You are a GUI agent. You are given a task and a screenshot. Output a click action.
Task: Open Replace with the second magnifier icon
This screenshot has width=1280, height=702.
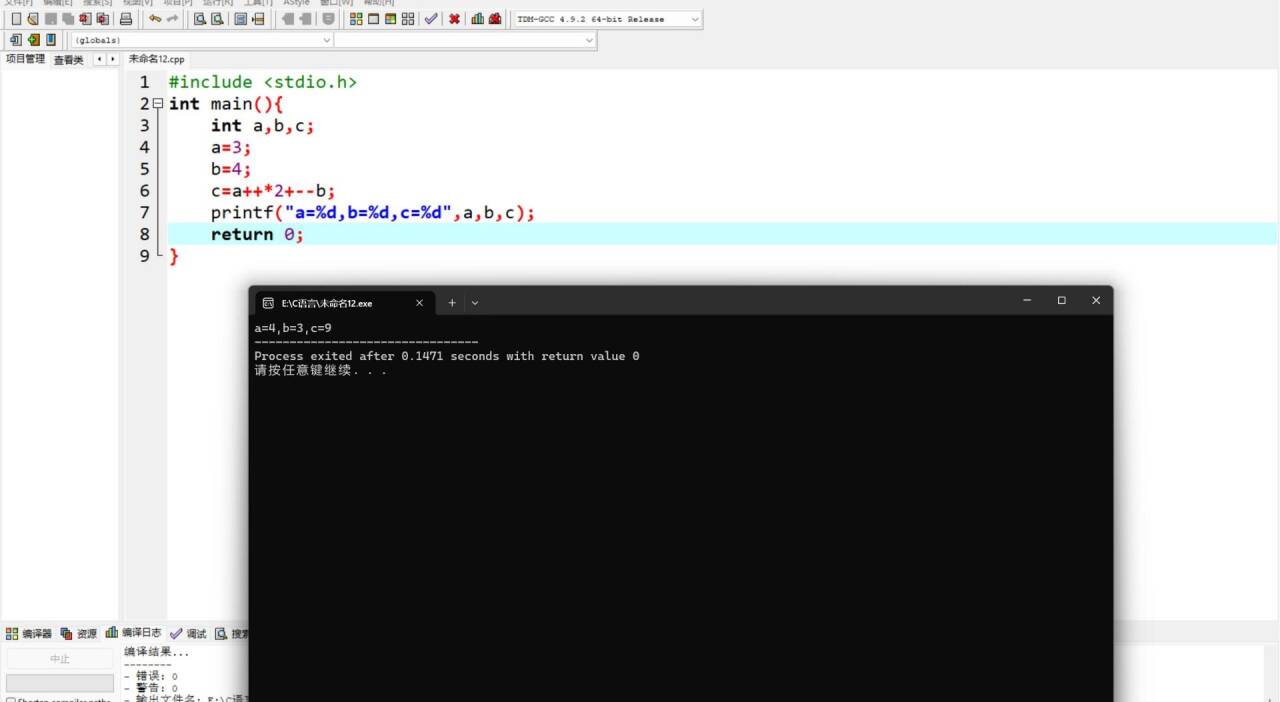[217, 19]
